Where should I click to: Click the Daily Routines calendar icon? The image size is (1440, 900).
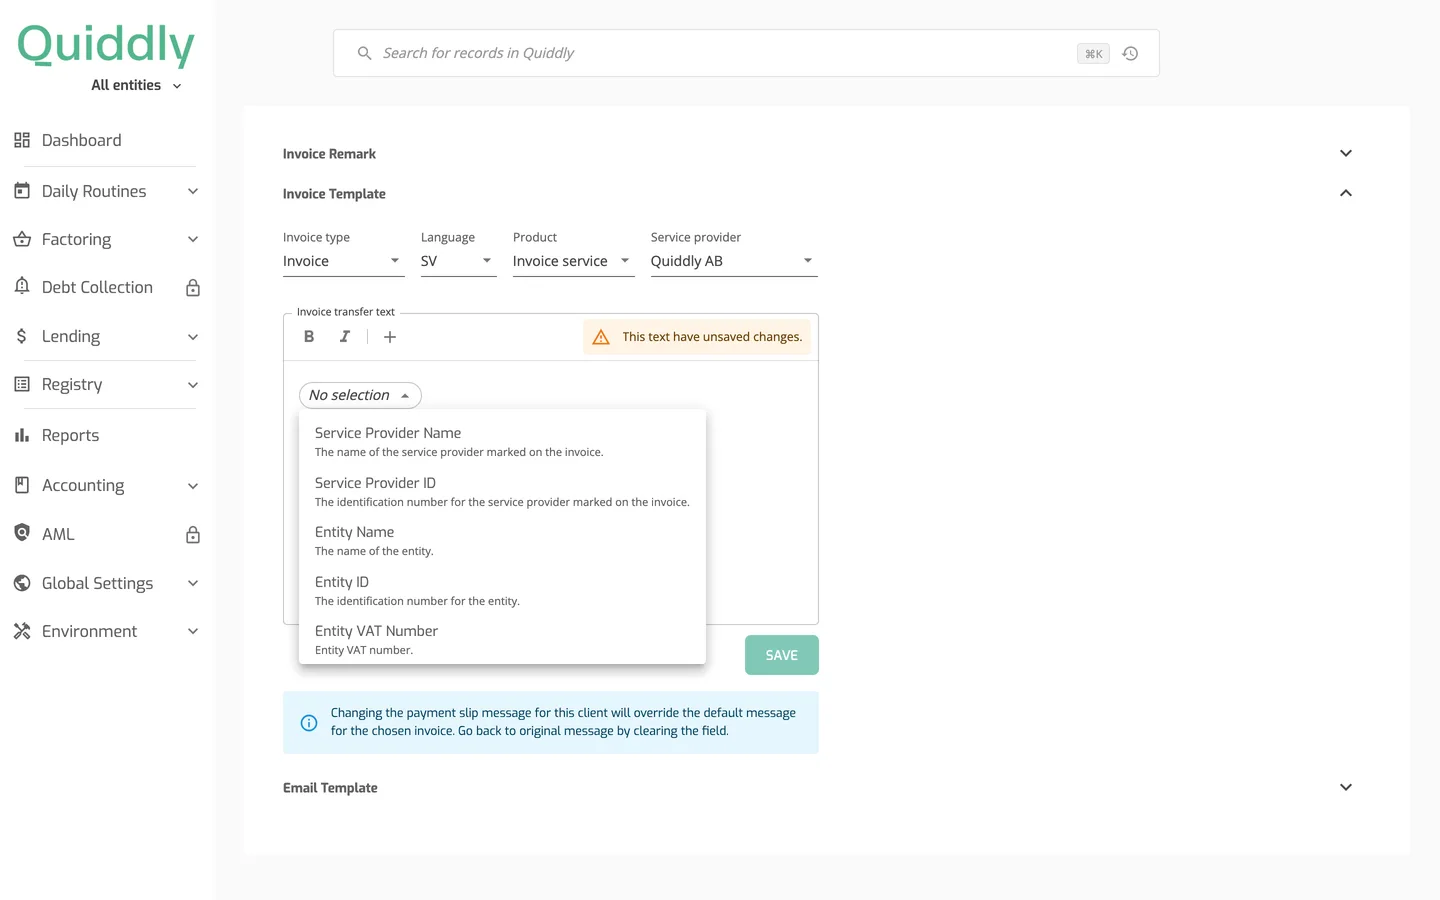[x=22, y=190]
